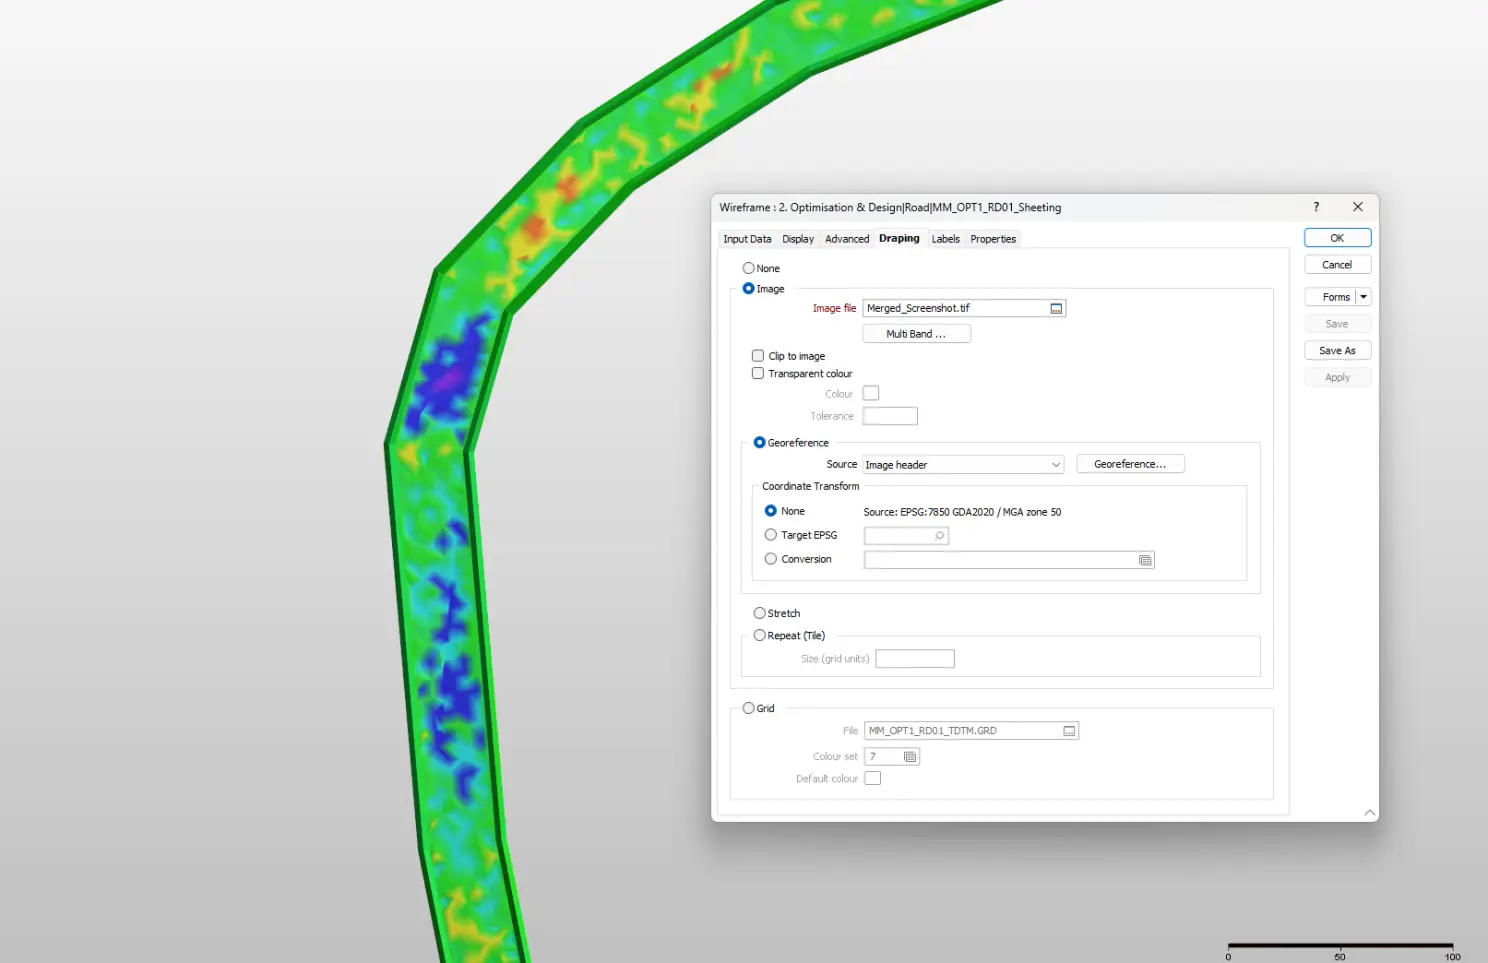The image size is (1488, 963).
Task: Click the Size (grid units) field
Action: (915, 659)
